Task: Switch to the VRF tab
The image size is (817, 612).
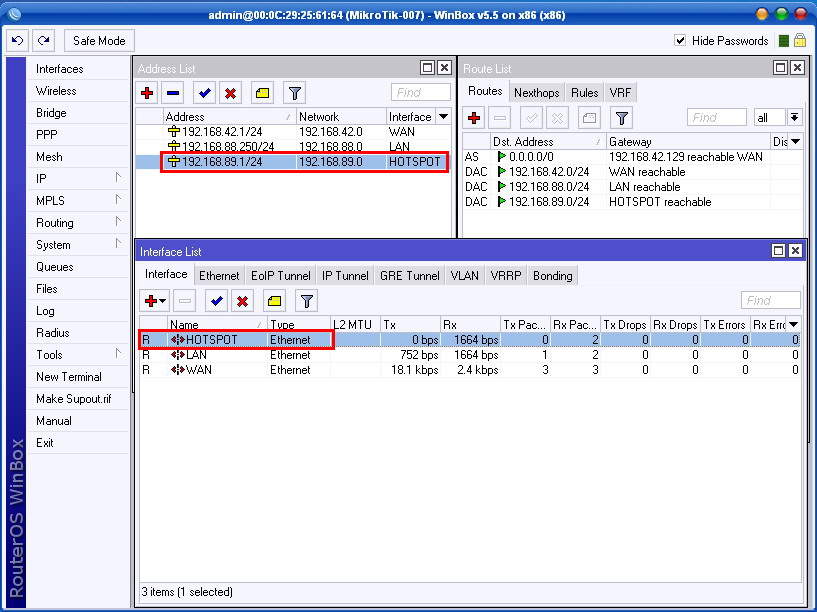Action: [620, 93]
